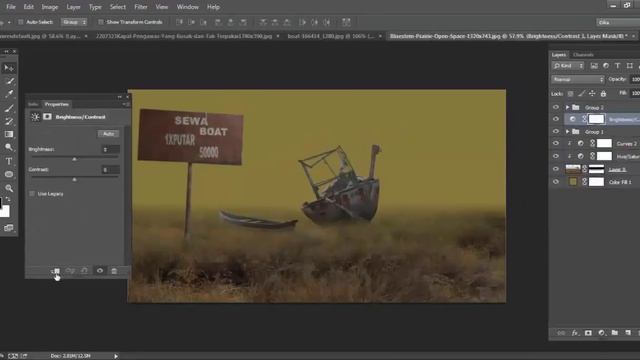Open the File menu
The width and height of the screenshot is (640, 360).
[x=11, y=7]
